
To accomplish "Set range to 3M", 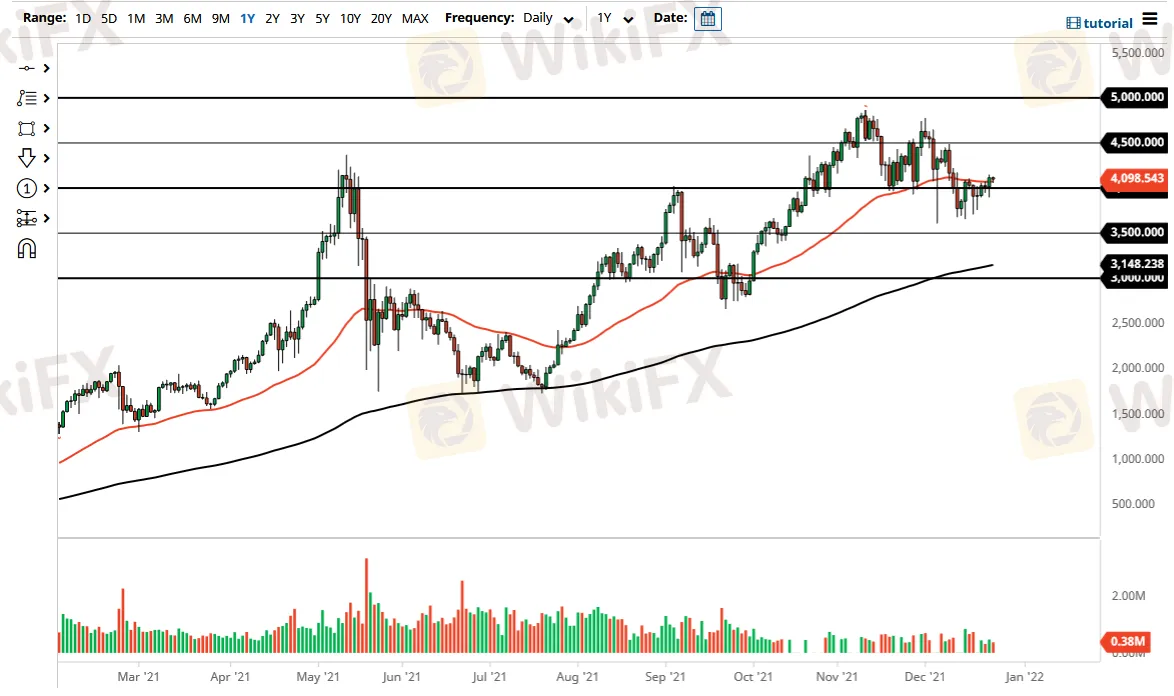I will coord(164,18).
